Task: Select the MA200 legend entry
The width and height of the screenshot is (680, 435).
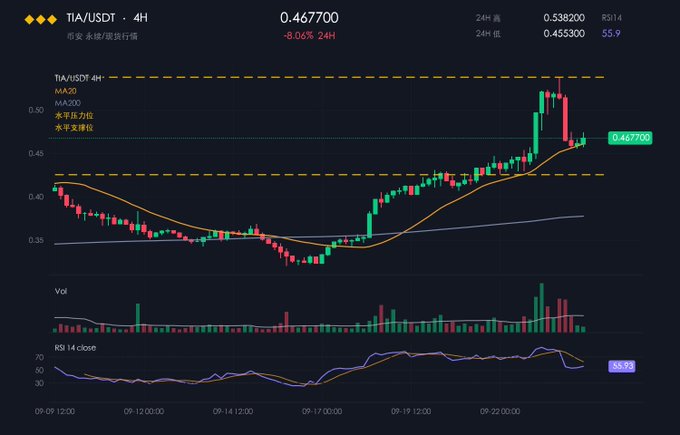Action: [68, 103]
